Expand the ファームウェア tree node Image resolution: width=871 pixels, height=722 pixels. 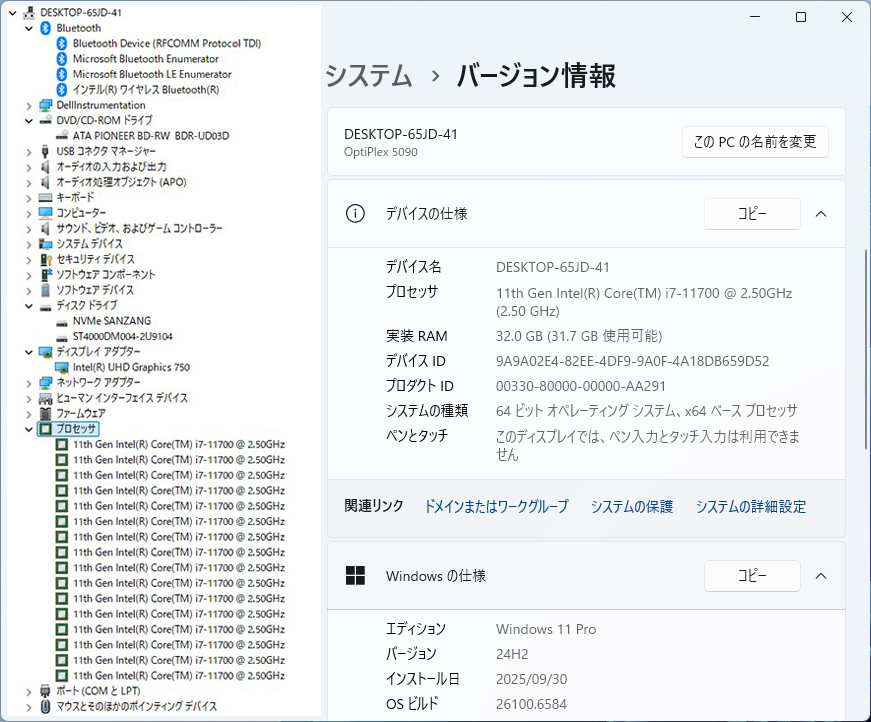28,413
